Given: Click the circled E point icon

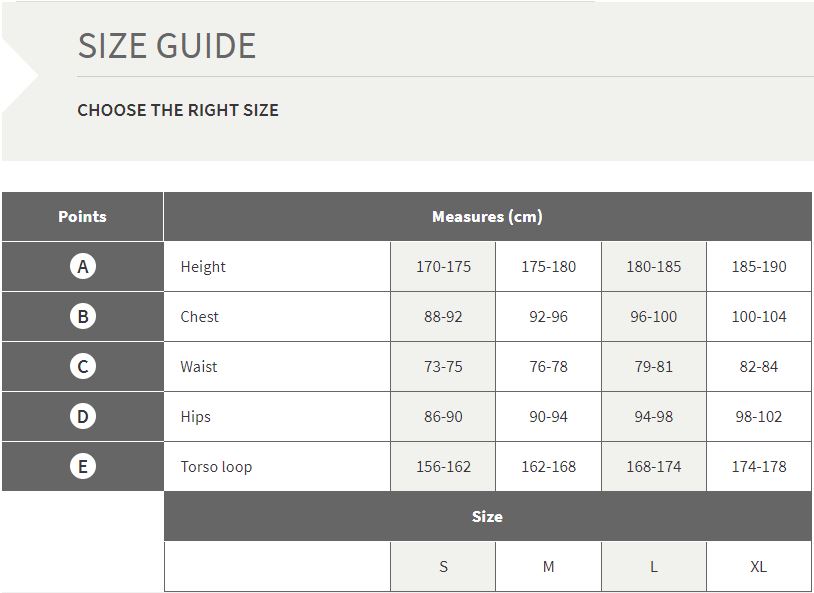Looking at the screenshot, I should [83, 466].
